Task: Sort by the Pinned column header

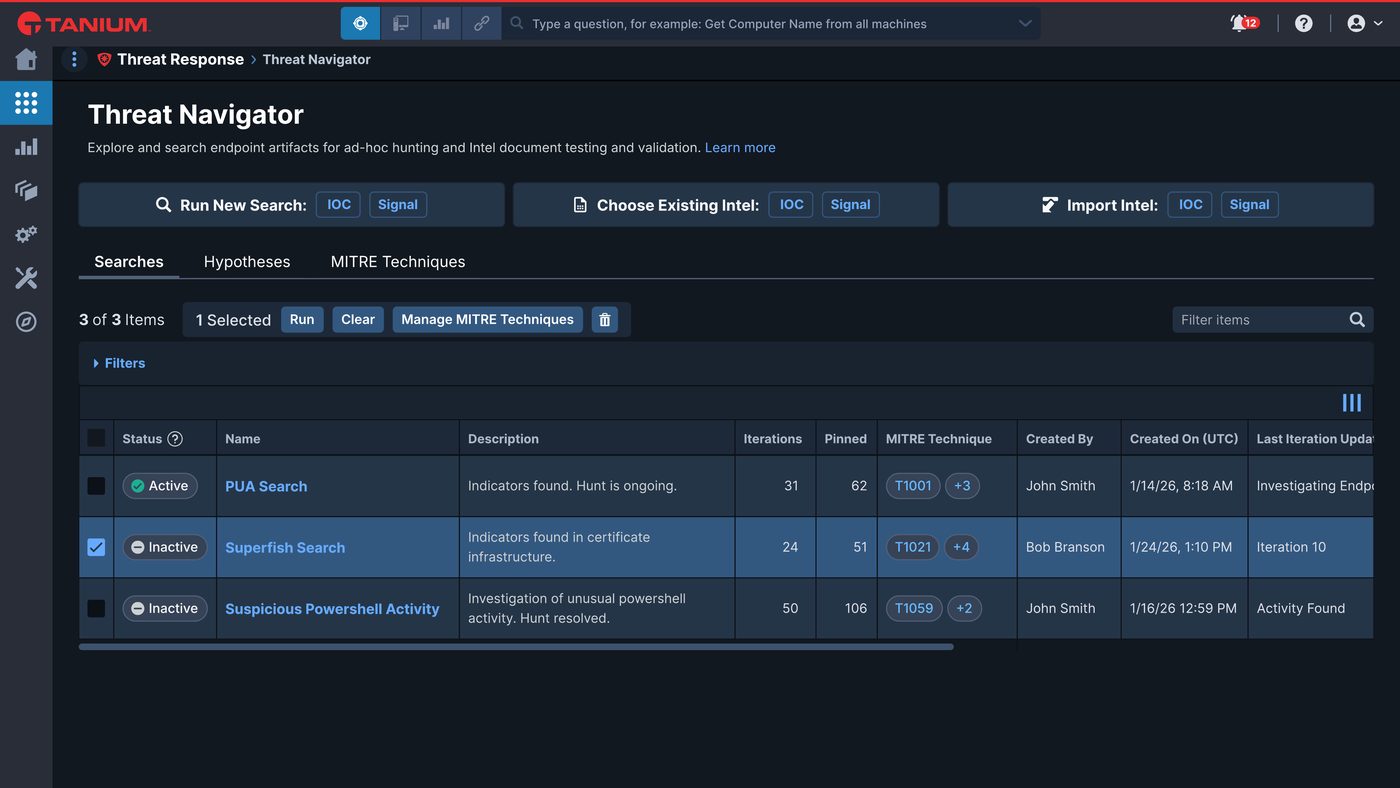Action: coord(846,439)
